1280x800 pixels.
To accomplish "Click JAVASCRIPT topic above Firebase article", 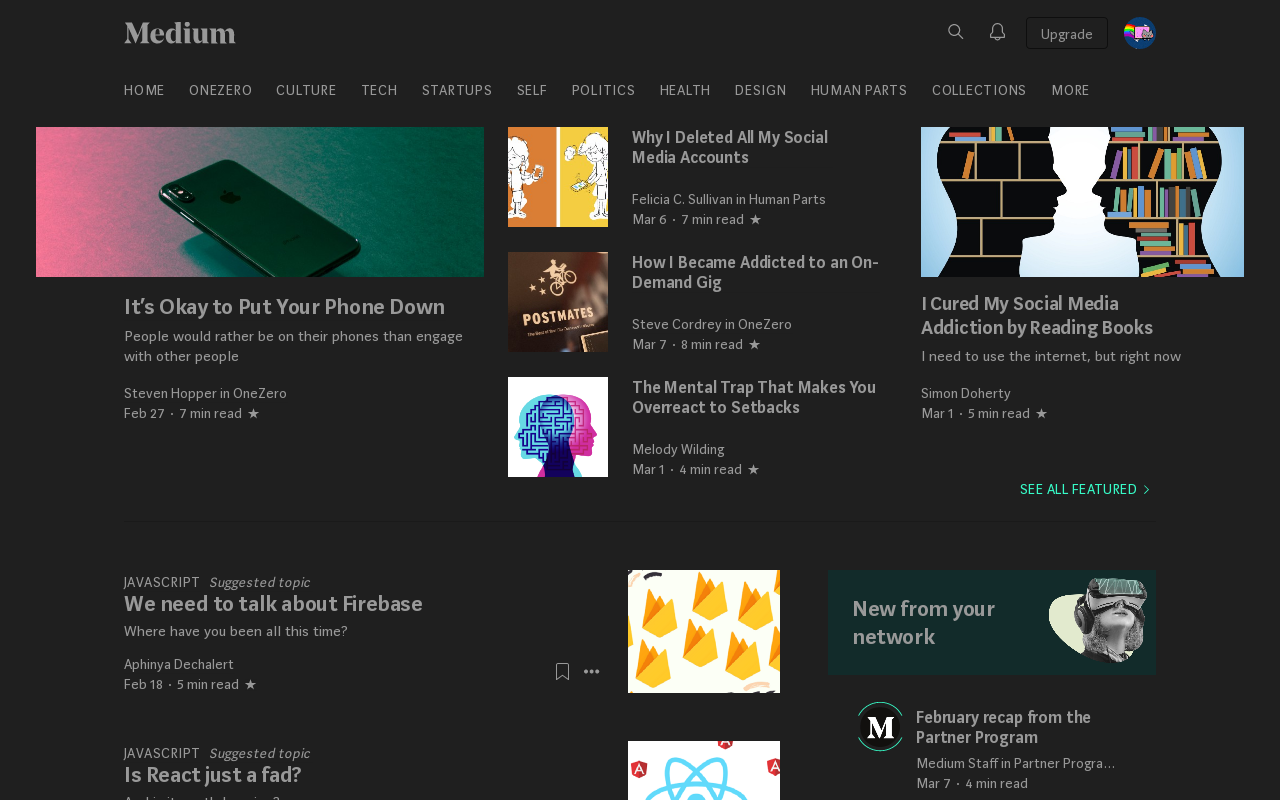I will pos(162,582).
